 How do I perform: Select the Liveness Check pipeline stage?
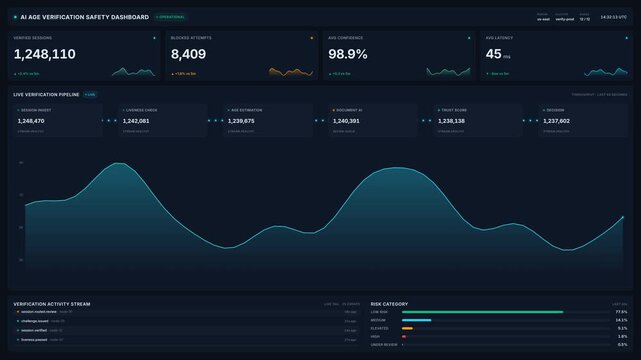(x=163, y=120)
